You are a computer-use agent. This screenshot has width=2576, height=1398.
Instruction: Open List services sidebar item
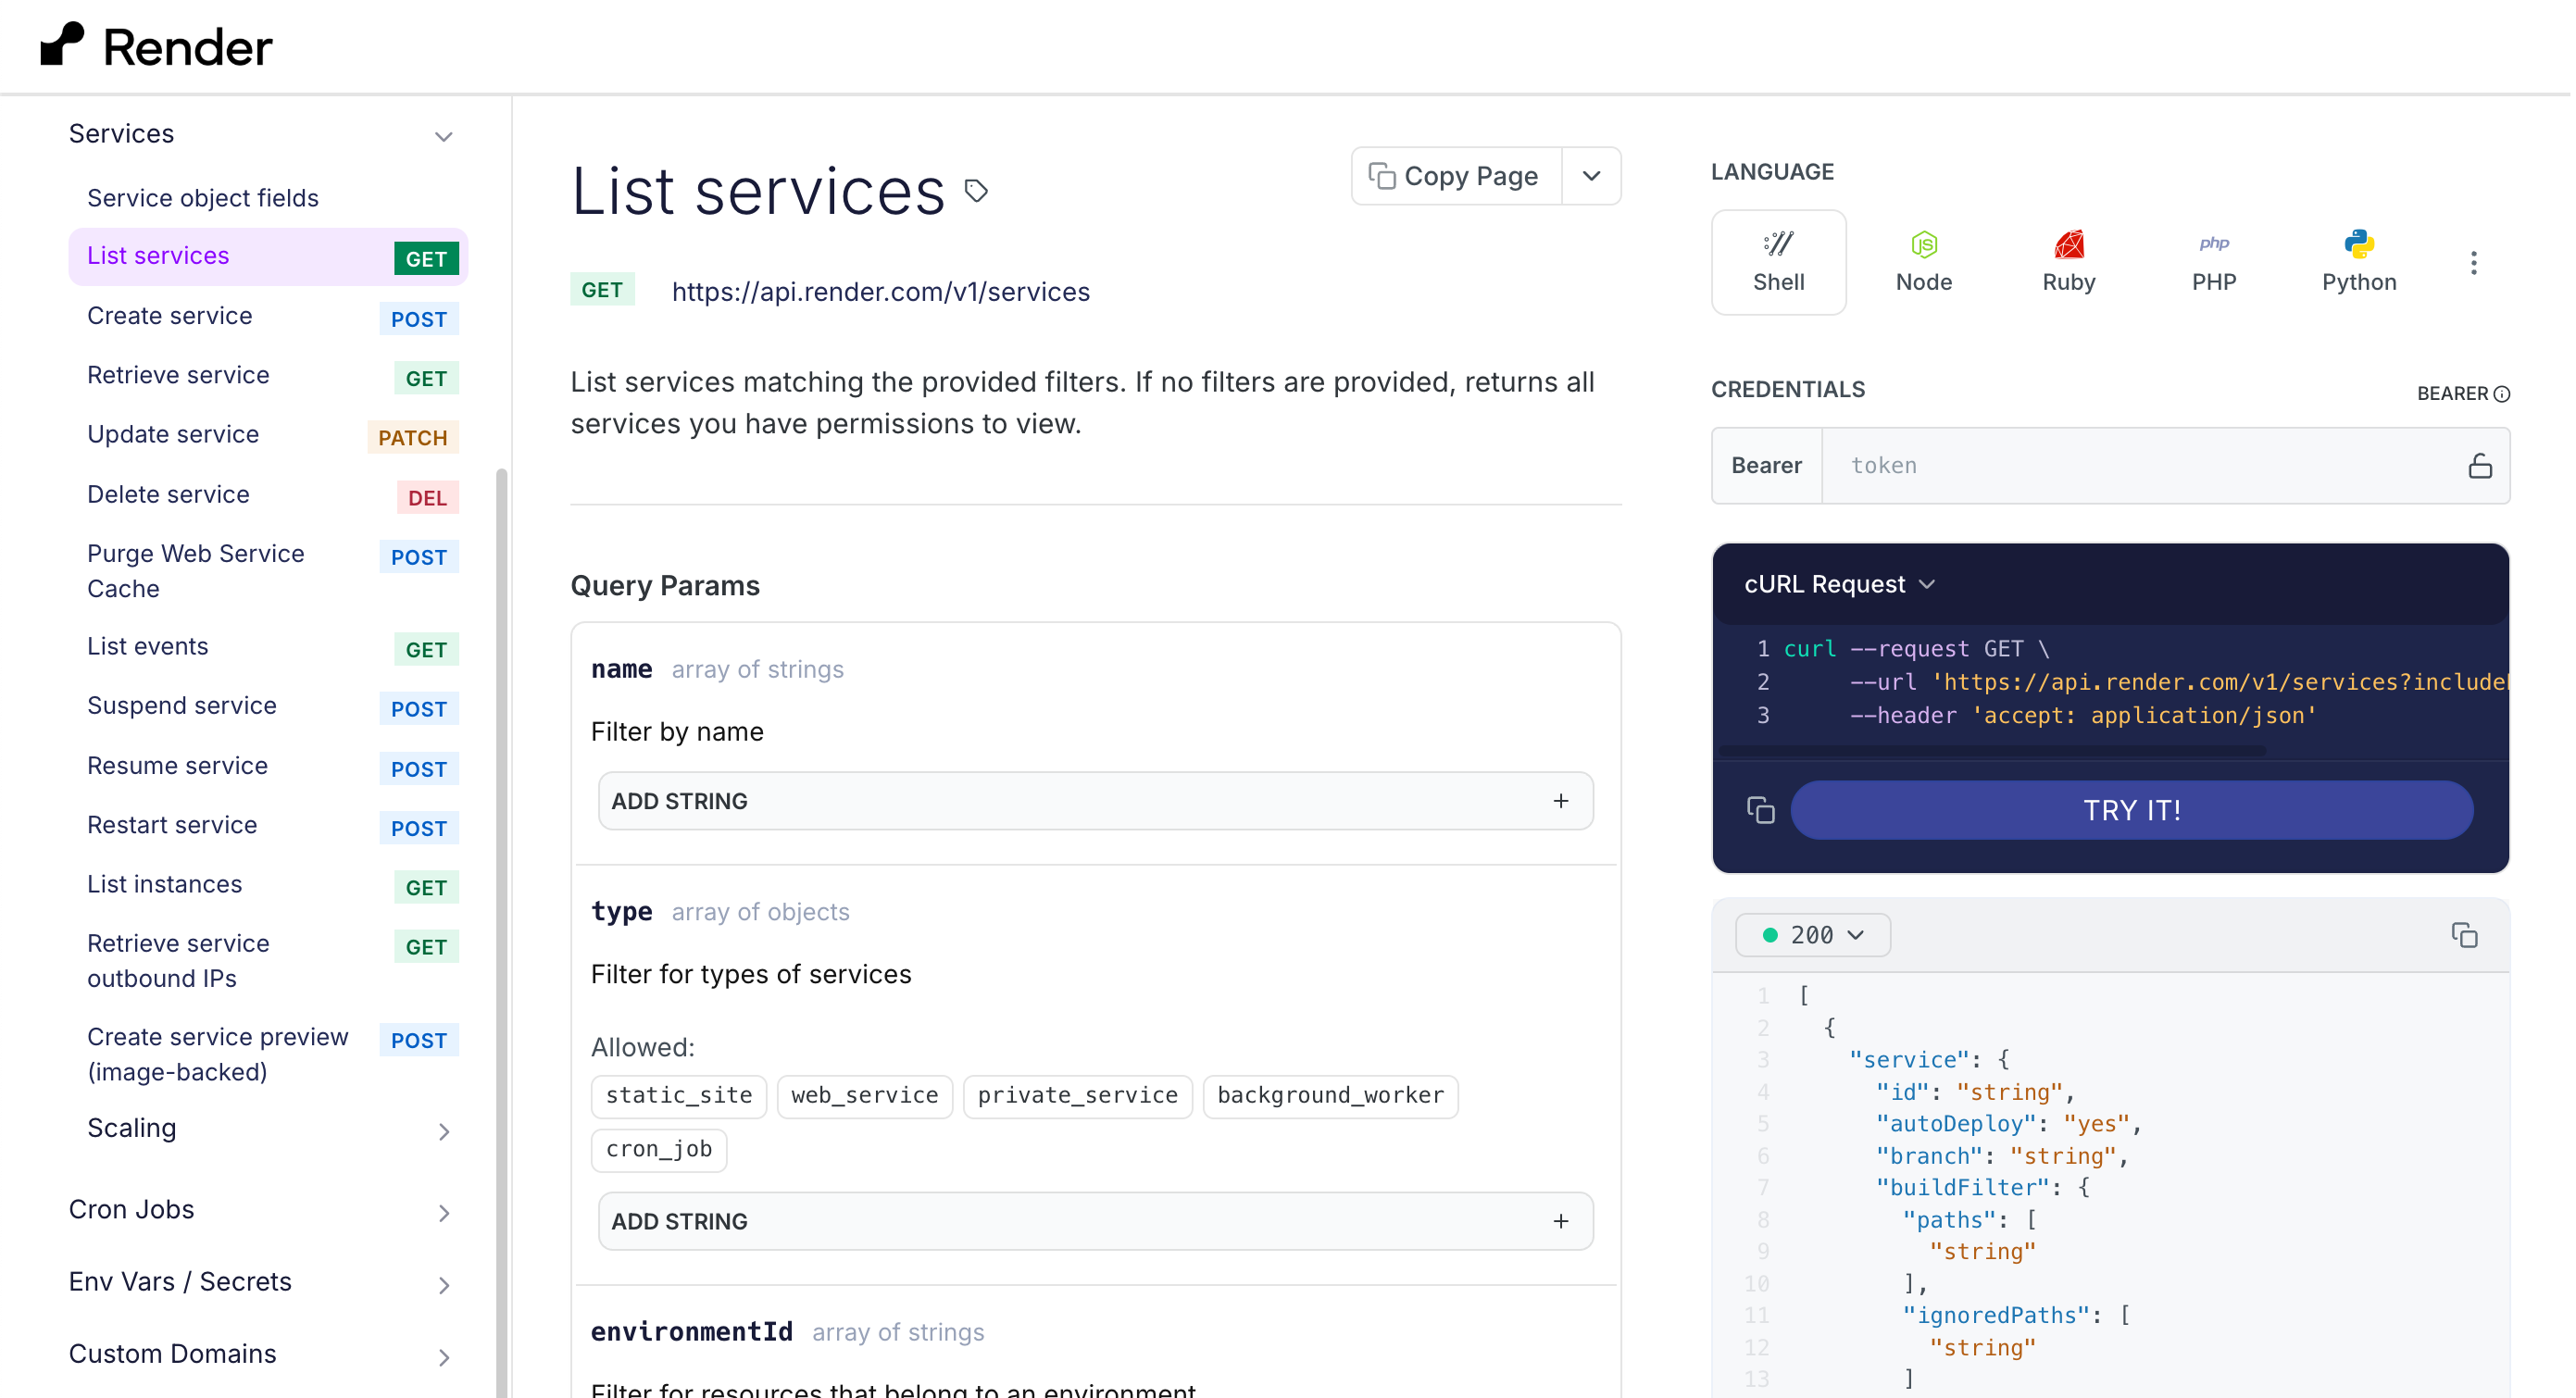[268, 257]
